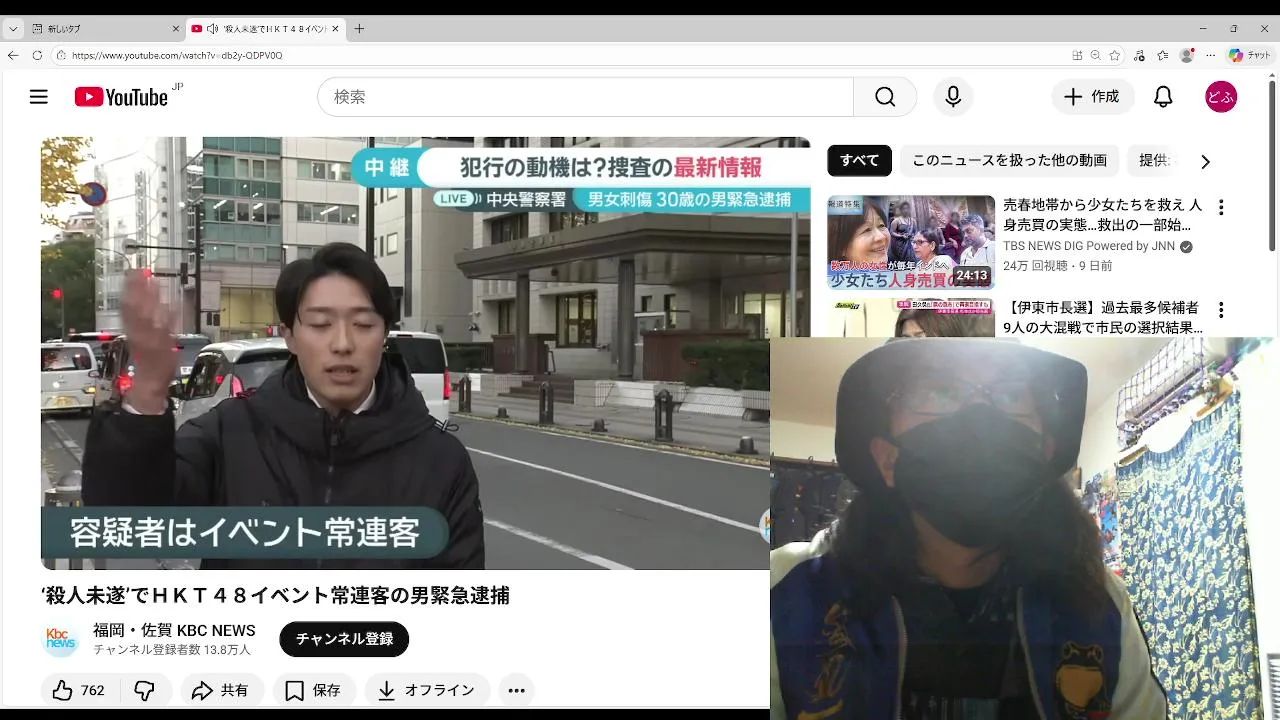Screen dimensions: 1280x720
Task: Click 24万 回視聴・9 日前 metadata
Action: [x=1057, y=266]
